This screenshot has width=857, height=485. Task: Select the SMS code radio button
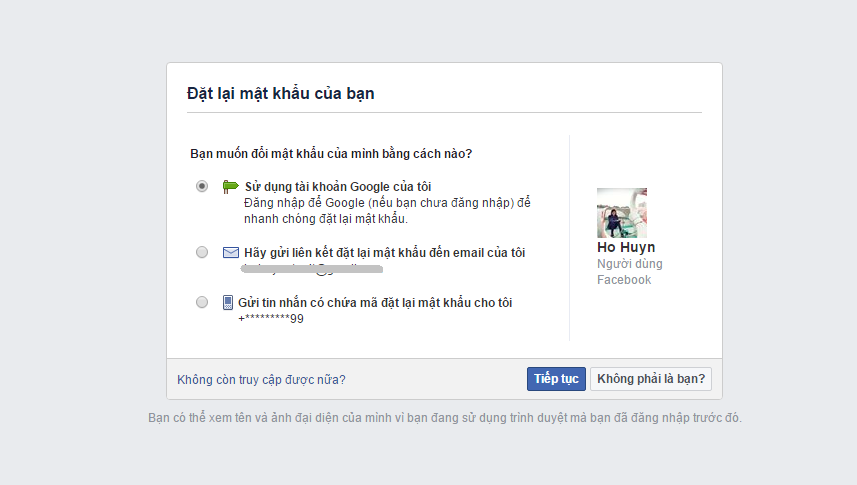tap(202, 302)
